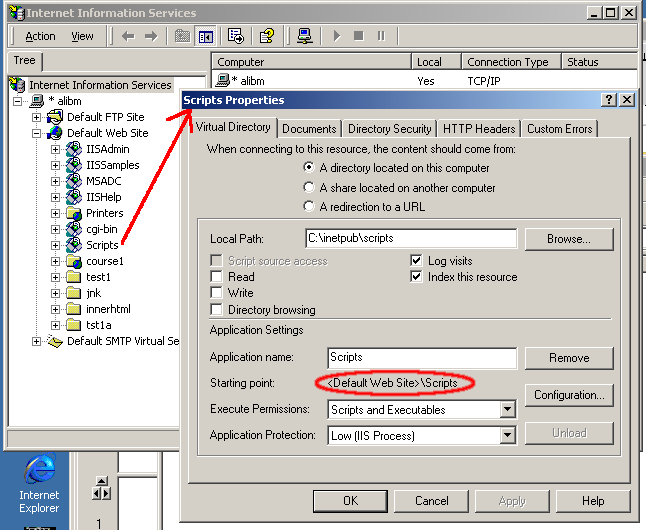This screenshot has width=646, height=530.
Task: Uncheck the Log visits checkbox
Action: [x=416, y=261]
